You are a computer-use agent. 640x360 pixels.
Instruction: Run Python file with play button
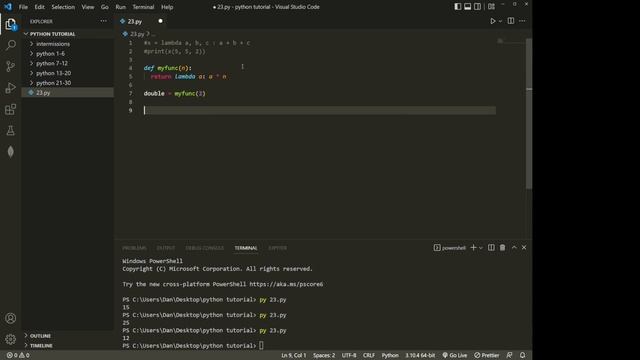pyautogui.click(x=493, y=21)
